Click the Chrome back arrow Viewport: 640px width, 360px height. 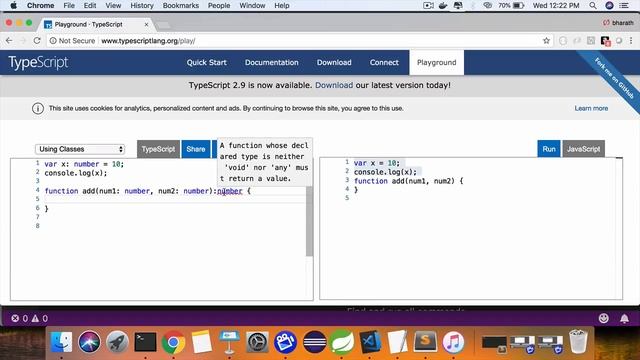click(9, 40)
